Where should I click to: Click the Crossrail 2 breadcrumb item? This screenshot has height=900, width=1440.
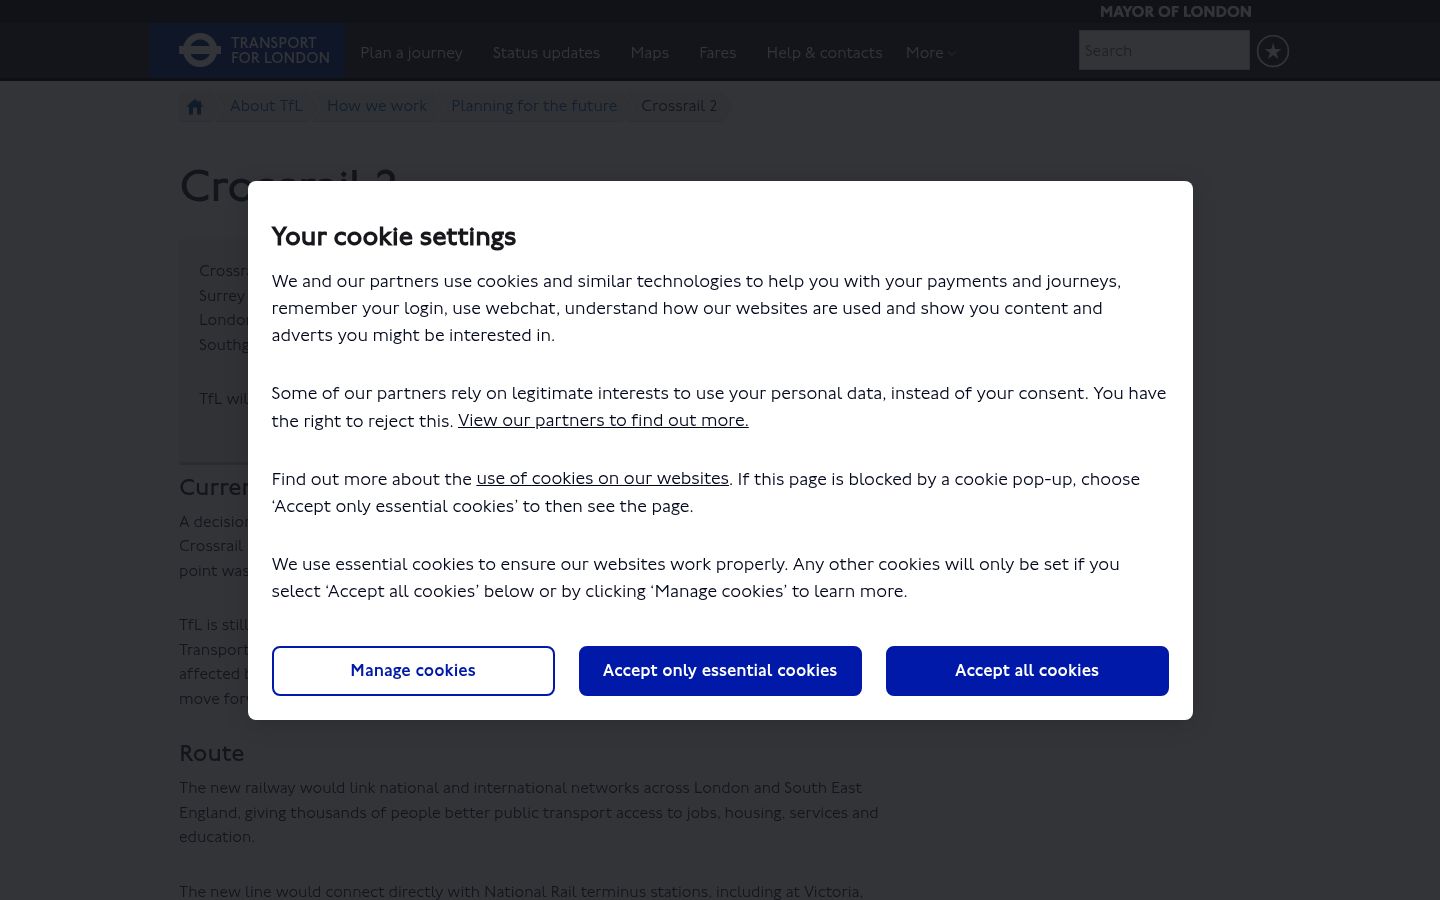pyautogui.click(x=679, y=106)
